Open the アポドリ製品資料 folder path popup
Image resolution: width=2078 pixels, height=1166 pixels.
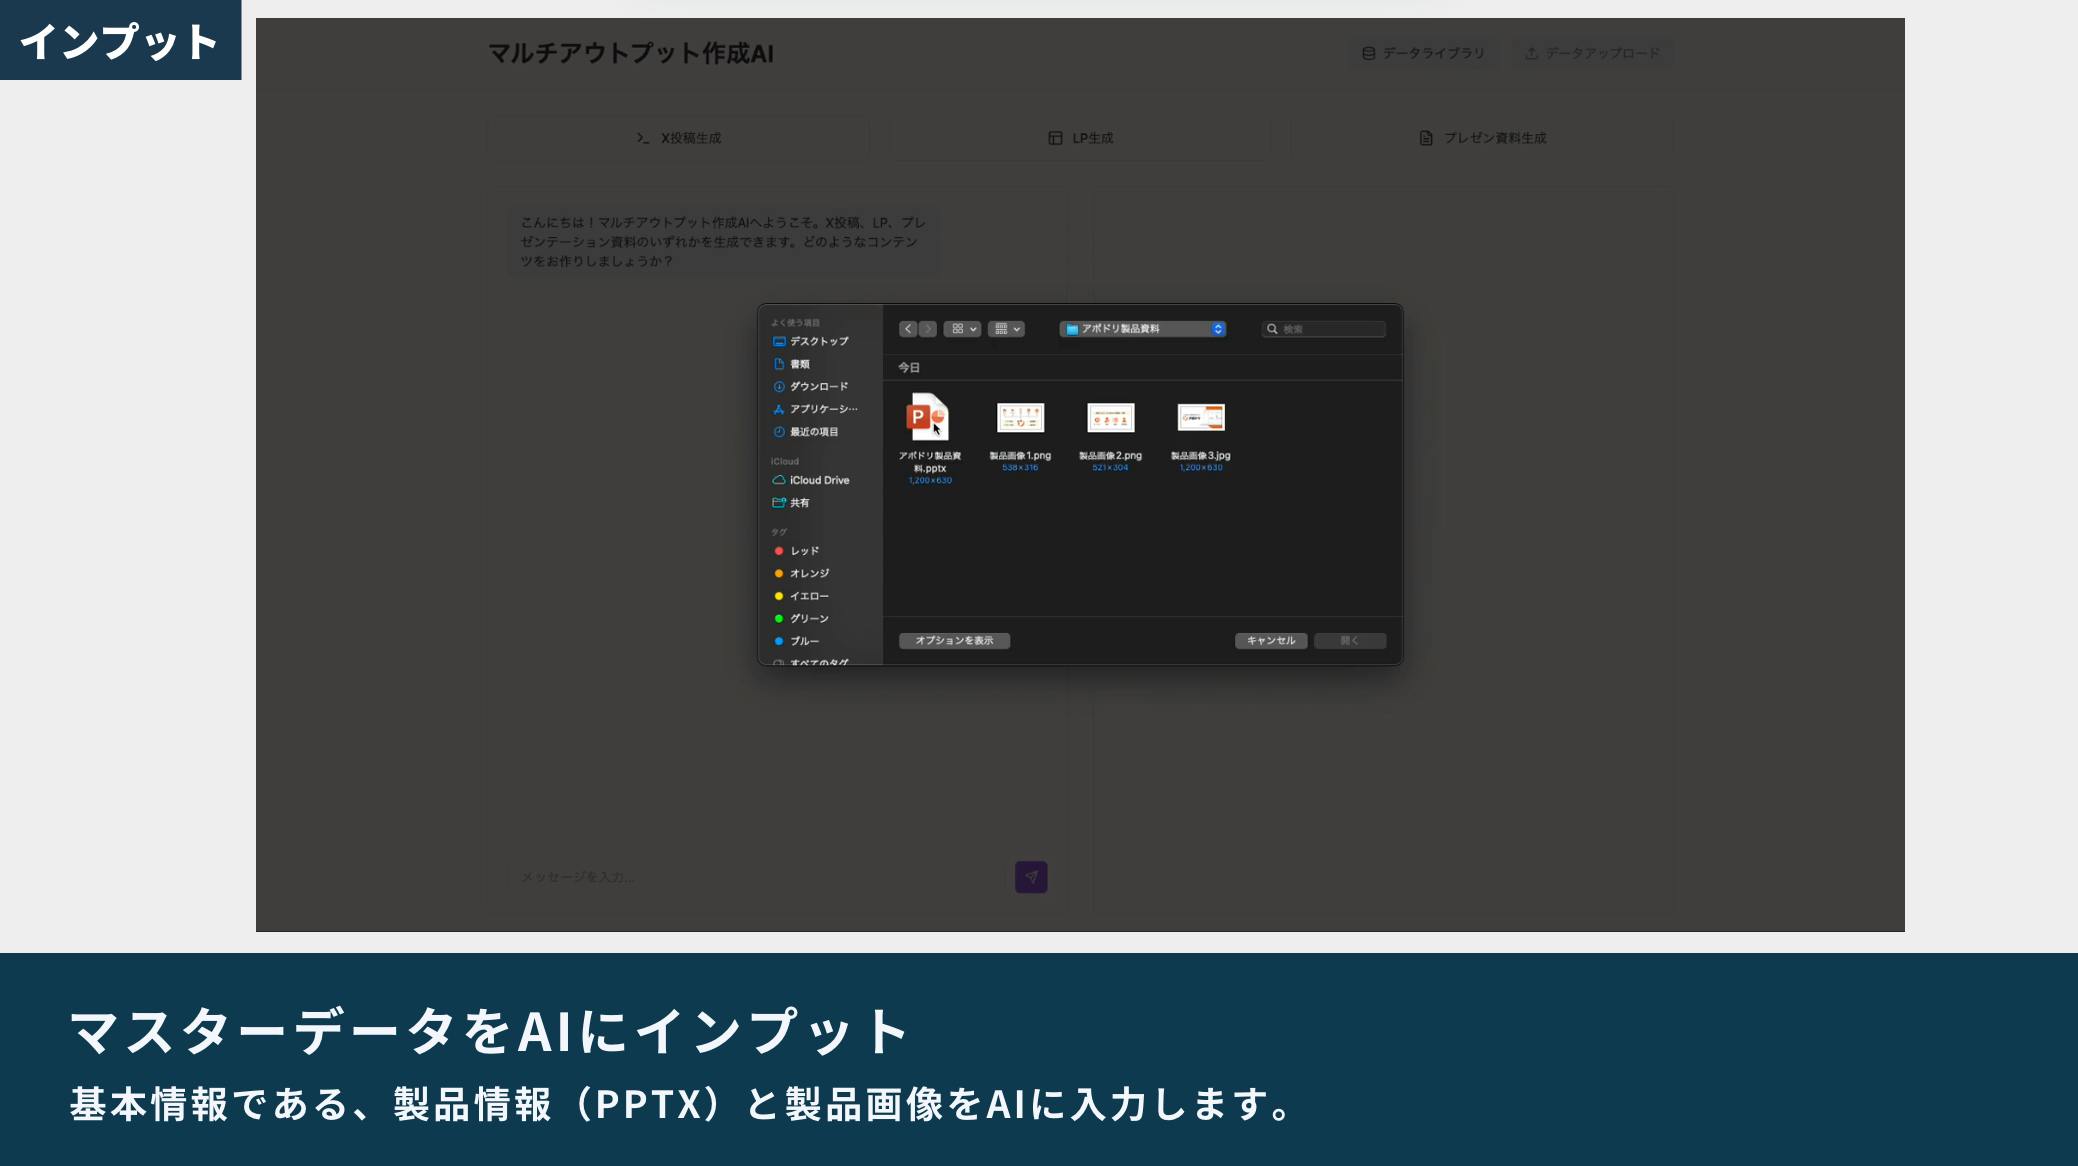(1143, 329)
